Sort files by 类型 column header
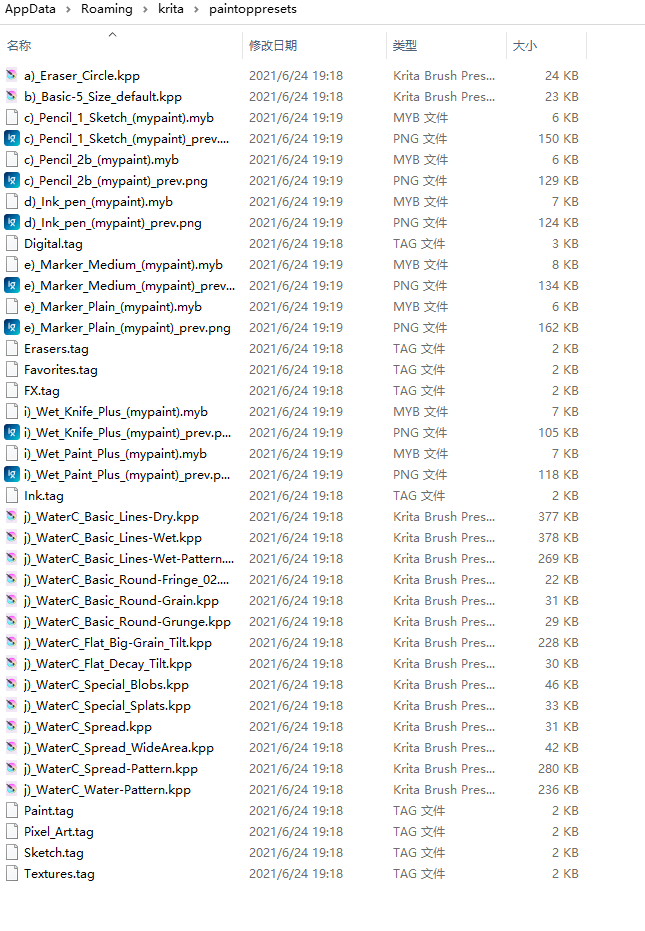645x931 pixels. point(404,46)
